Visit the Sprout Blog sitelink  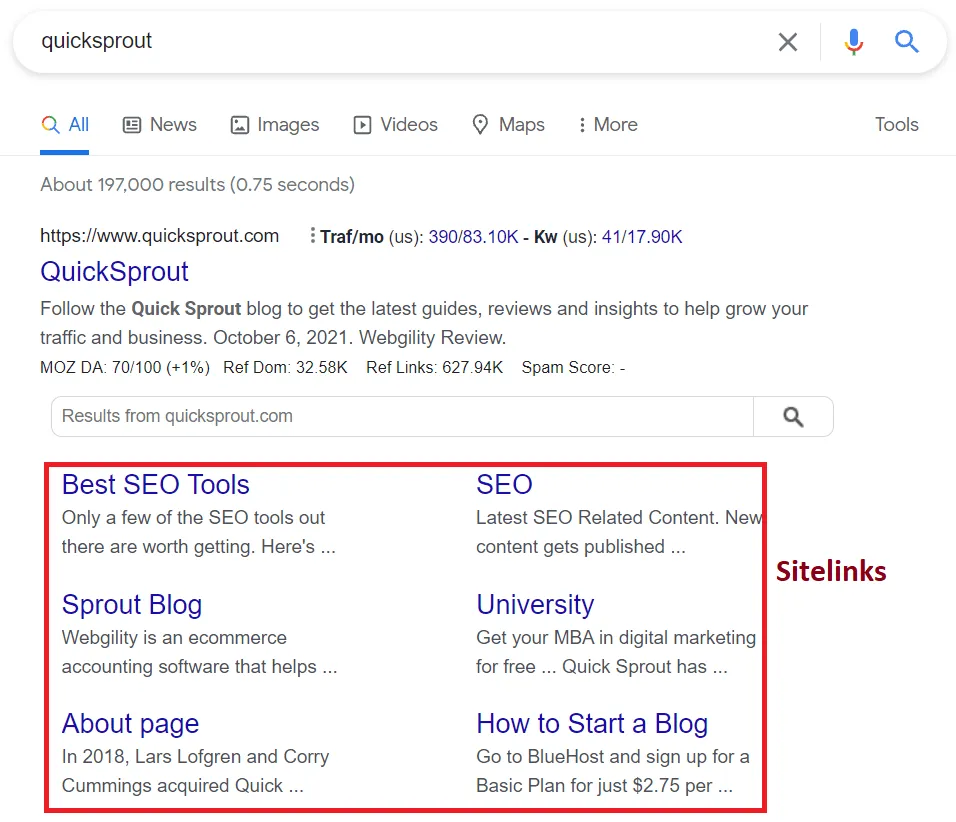[132, 605]
